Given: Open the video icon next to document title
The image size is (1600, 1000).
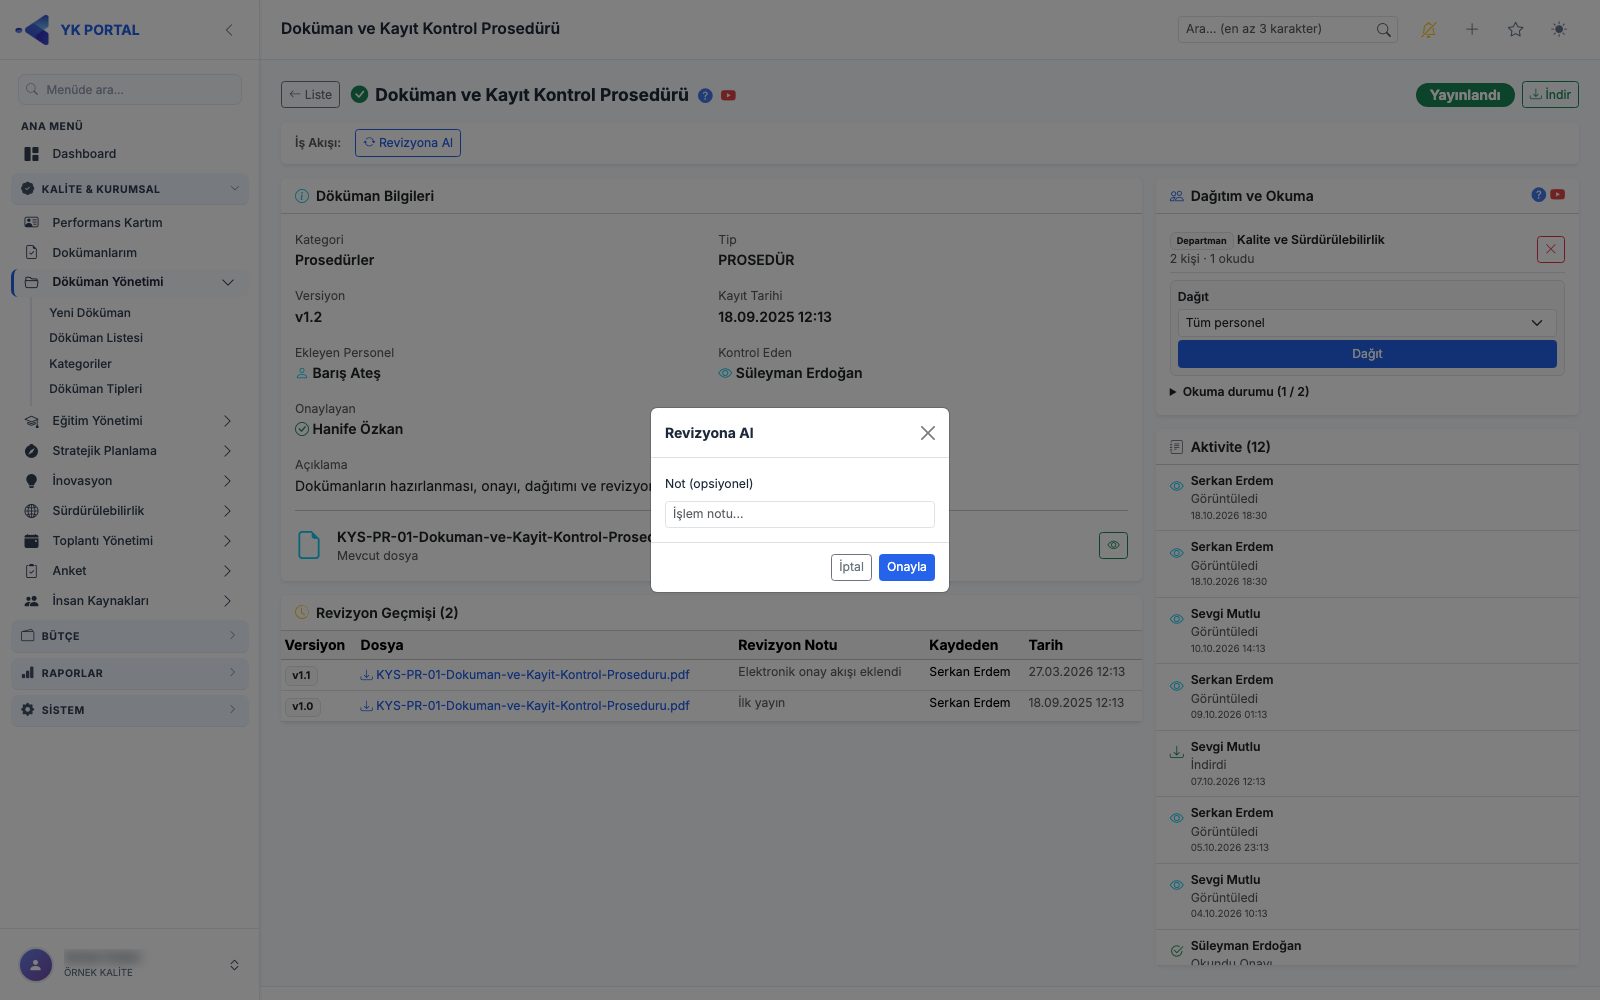Looking at the screenshot, I should coord(728,96).
